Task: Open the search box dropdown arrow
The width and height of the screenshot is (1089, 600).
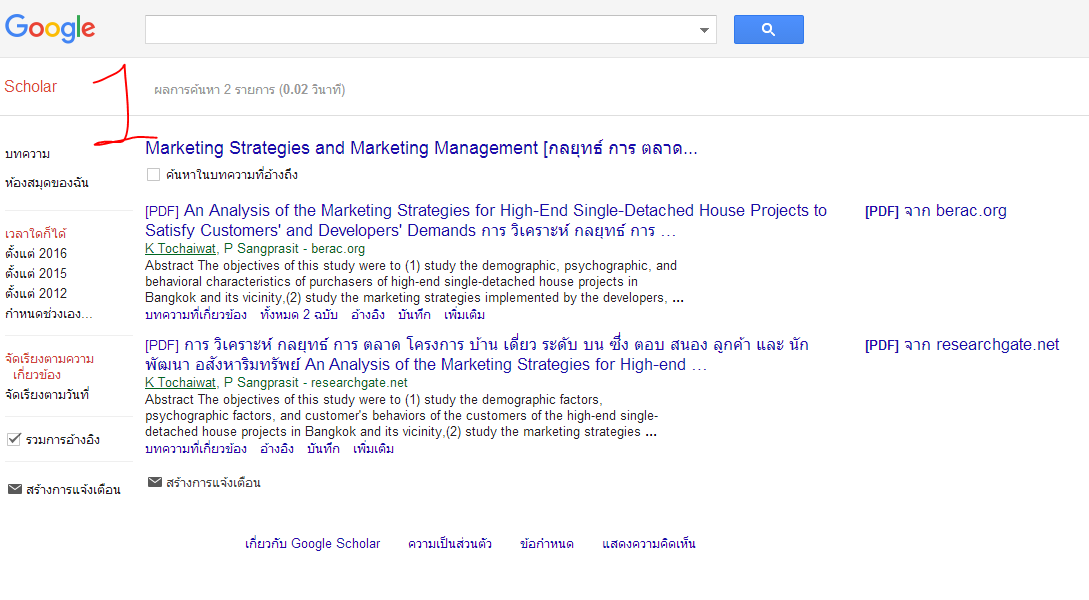Action: (x=704, y=30)
